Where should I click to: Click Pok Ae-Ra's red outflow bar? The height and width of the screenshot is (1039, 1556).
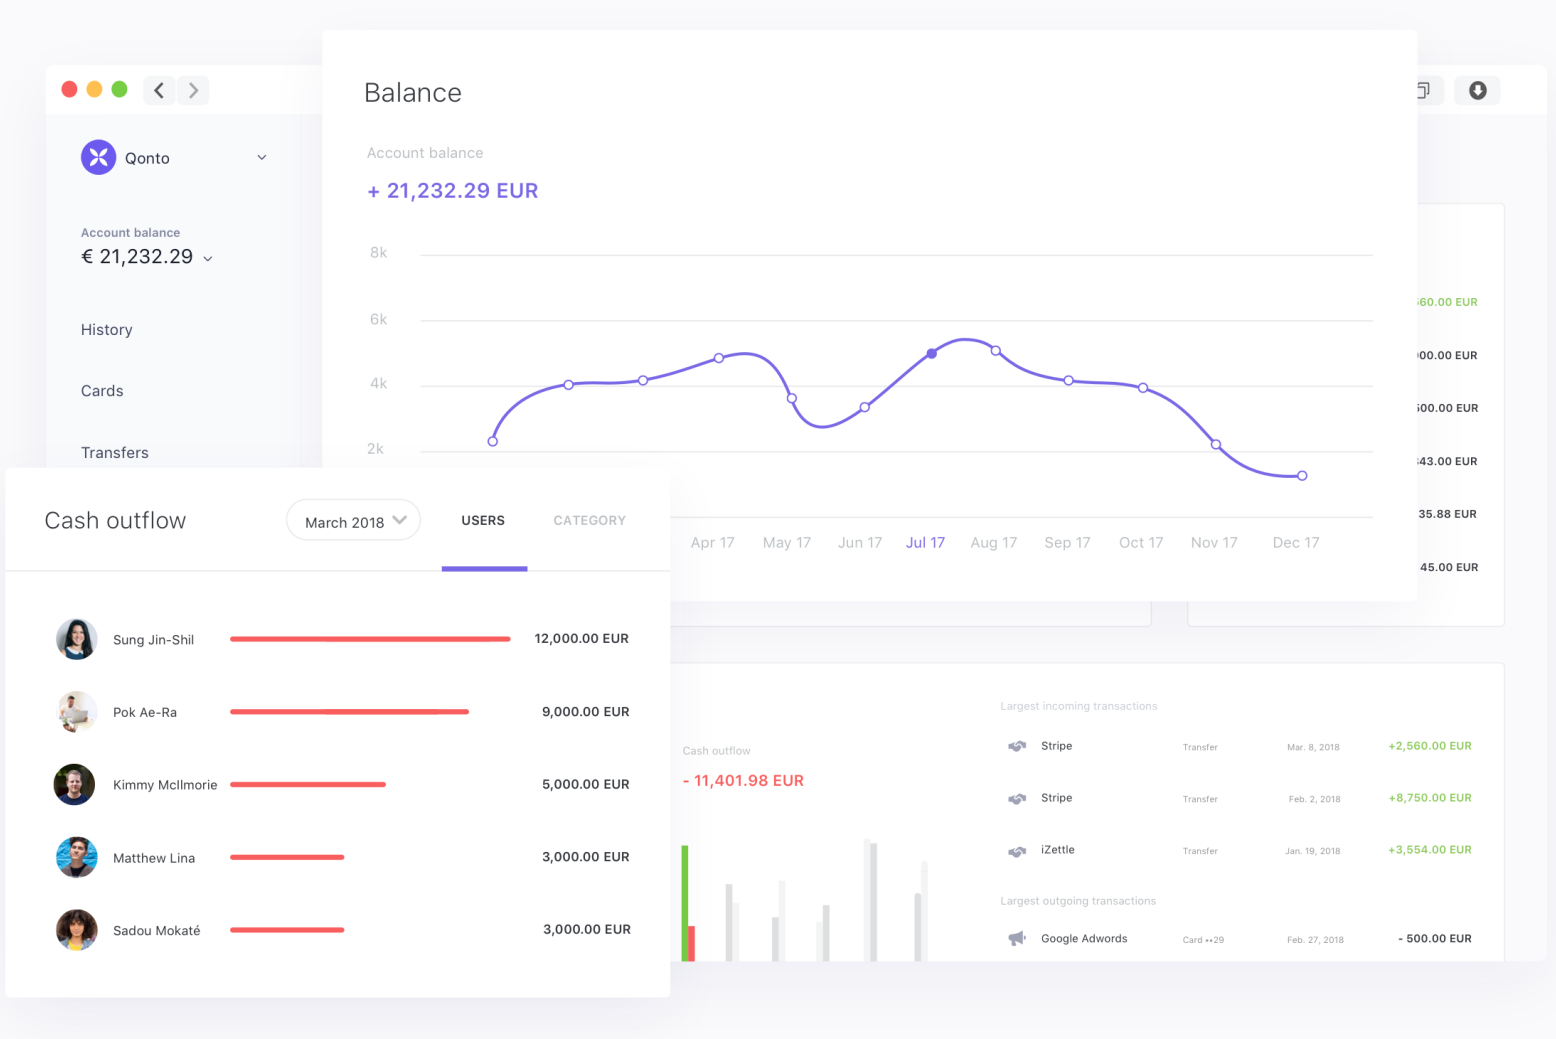tap(349, 712)
